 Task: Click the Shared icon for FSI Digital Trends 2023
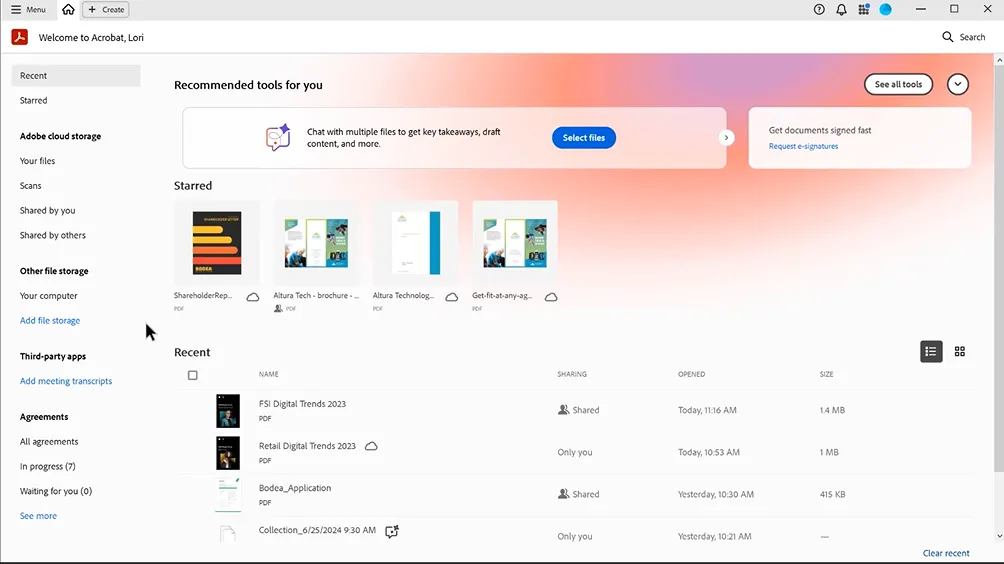pyautogui.click(x=563, y=410)
